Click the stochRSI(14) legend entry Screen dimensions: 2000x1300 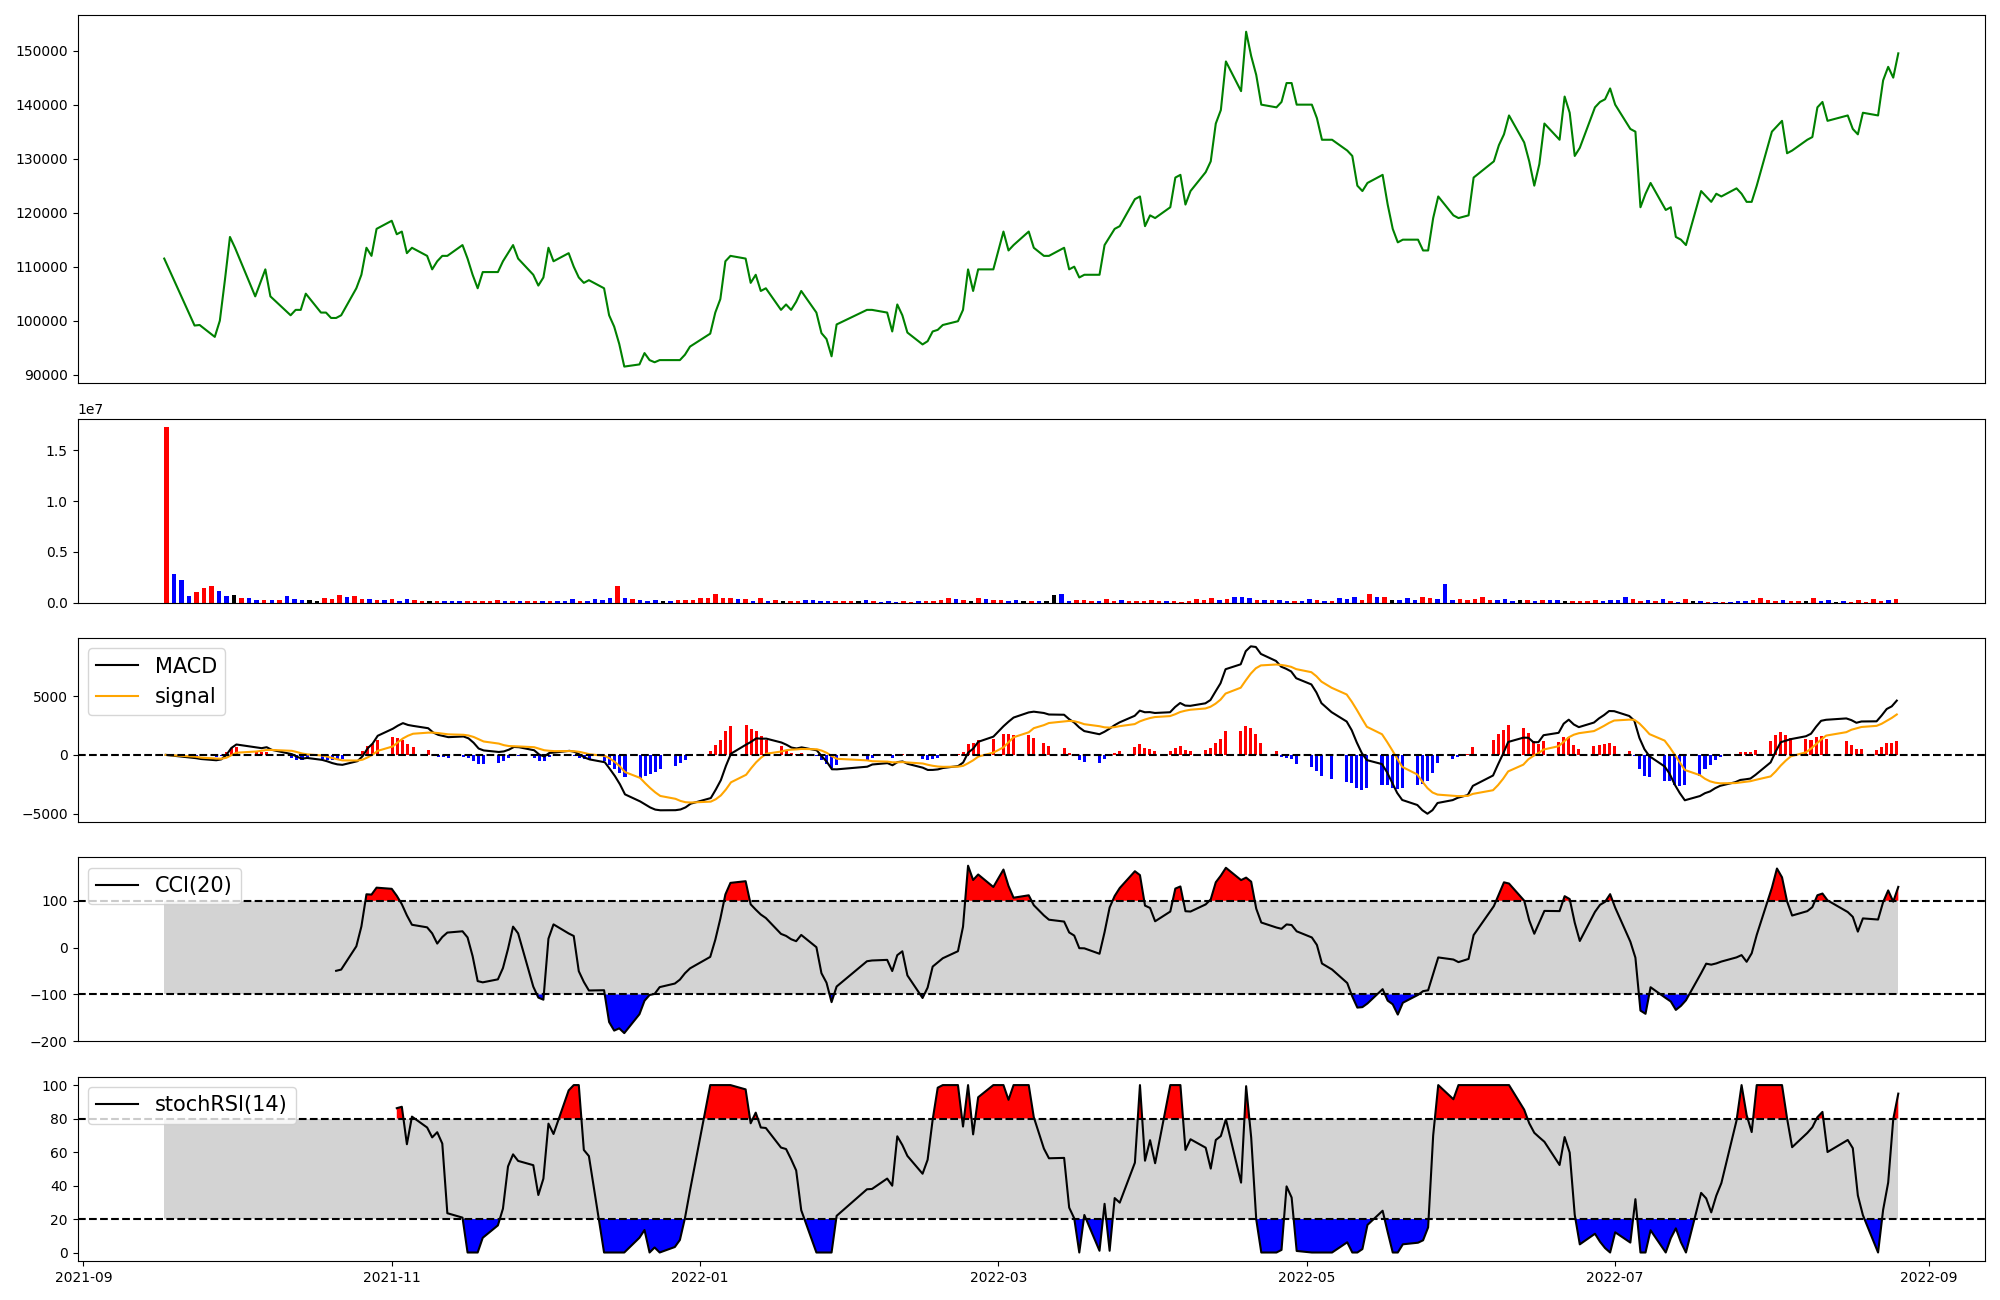tap(220, 1104)
